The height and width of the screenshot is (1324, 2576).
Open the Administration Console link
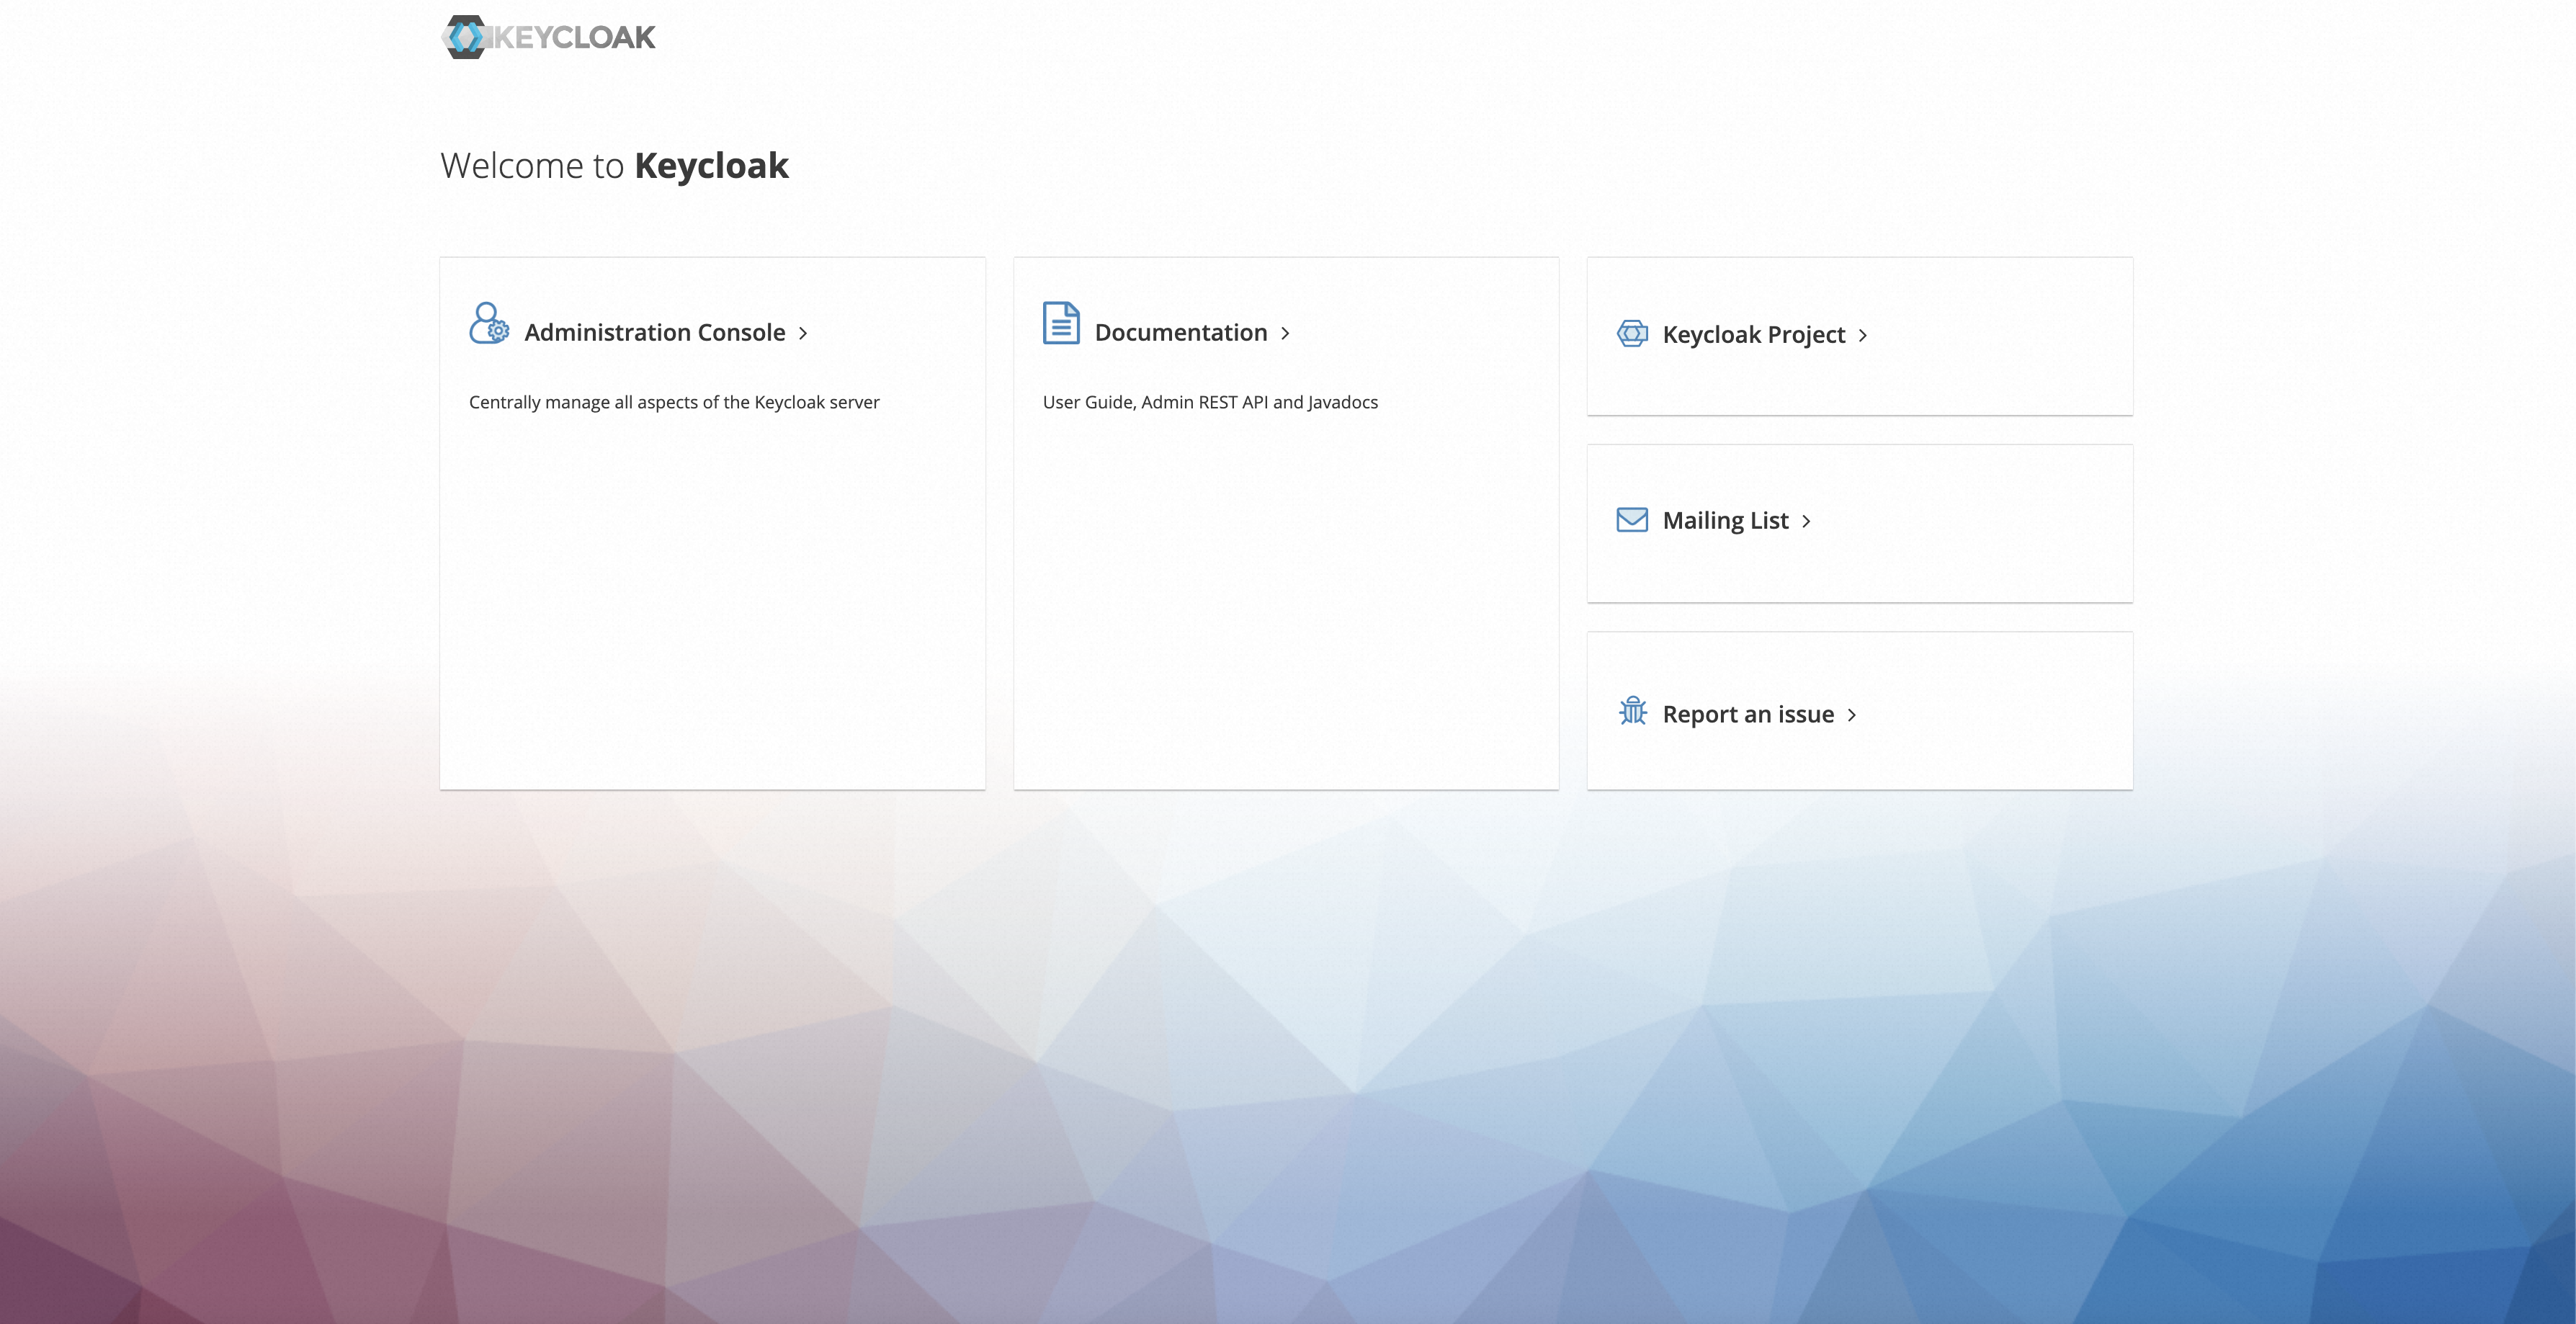tap(655, 333)
